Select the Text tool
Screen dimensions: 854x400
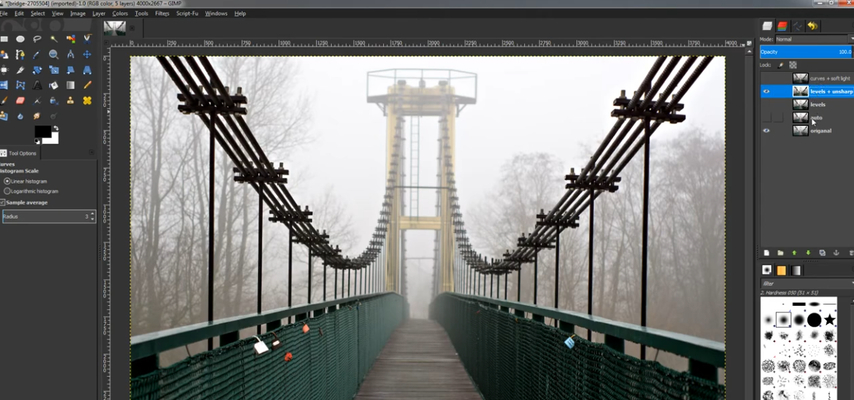tap(37, 85)
